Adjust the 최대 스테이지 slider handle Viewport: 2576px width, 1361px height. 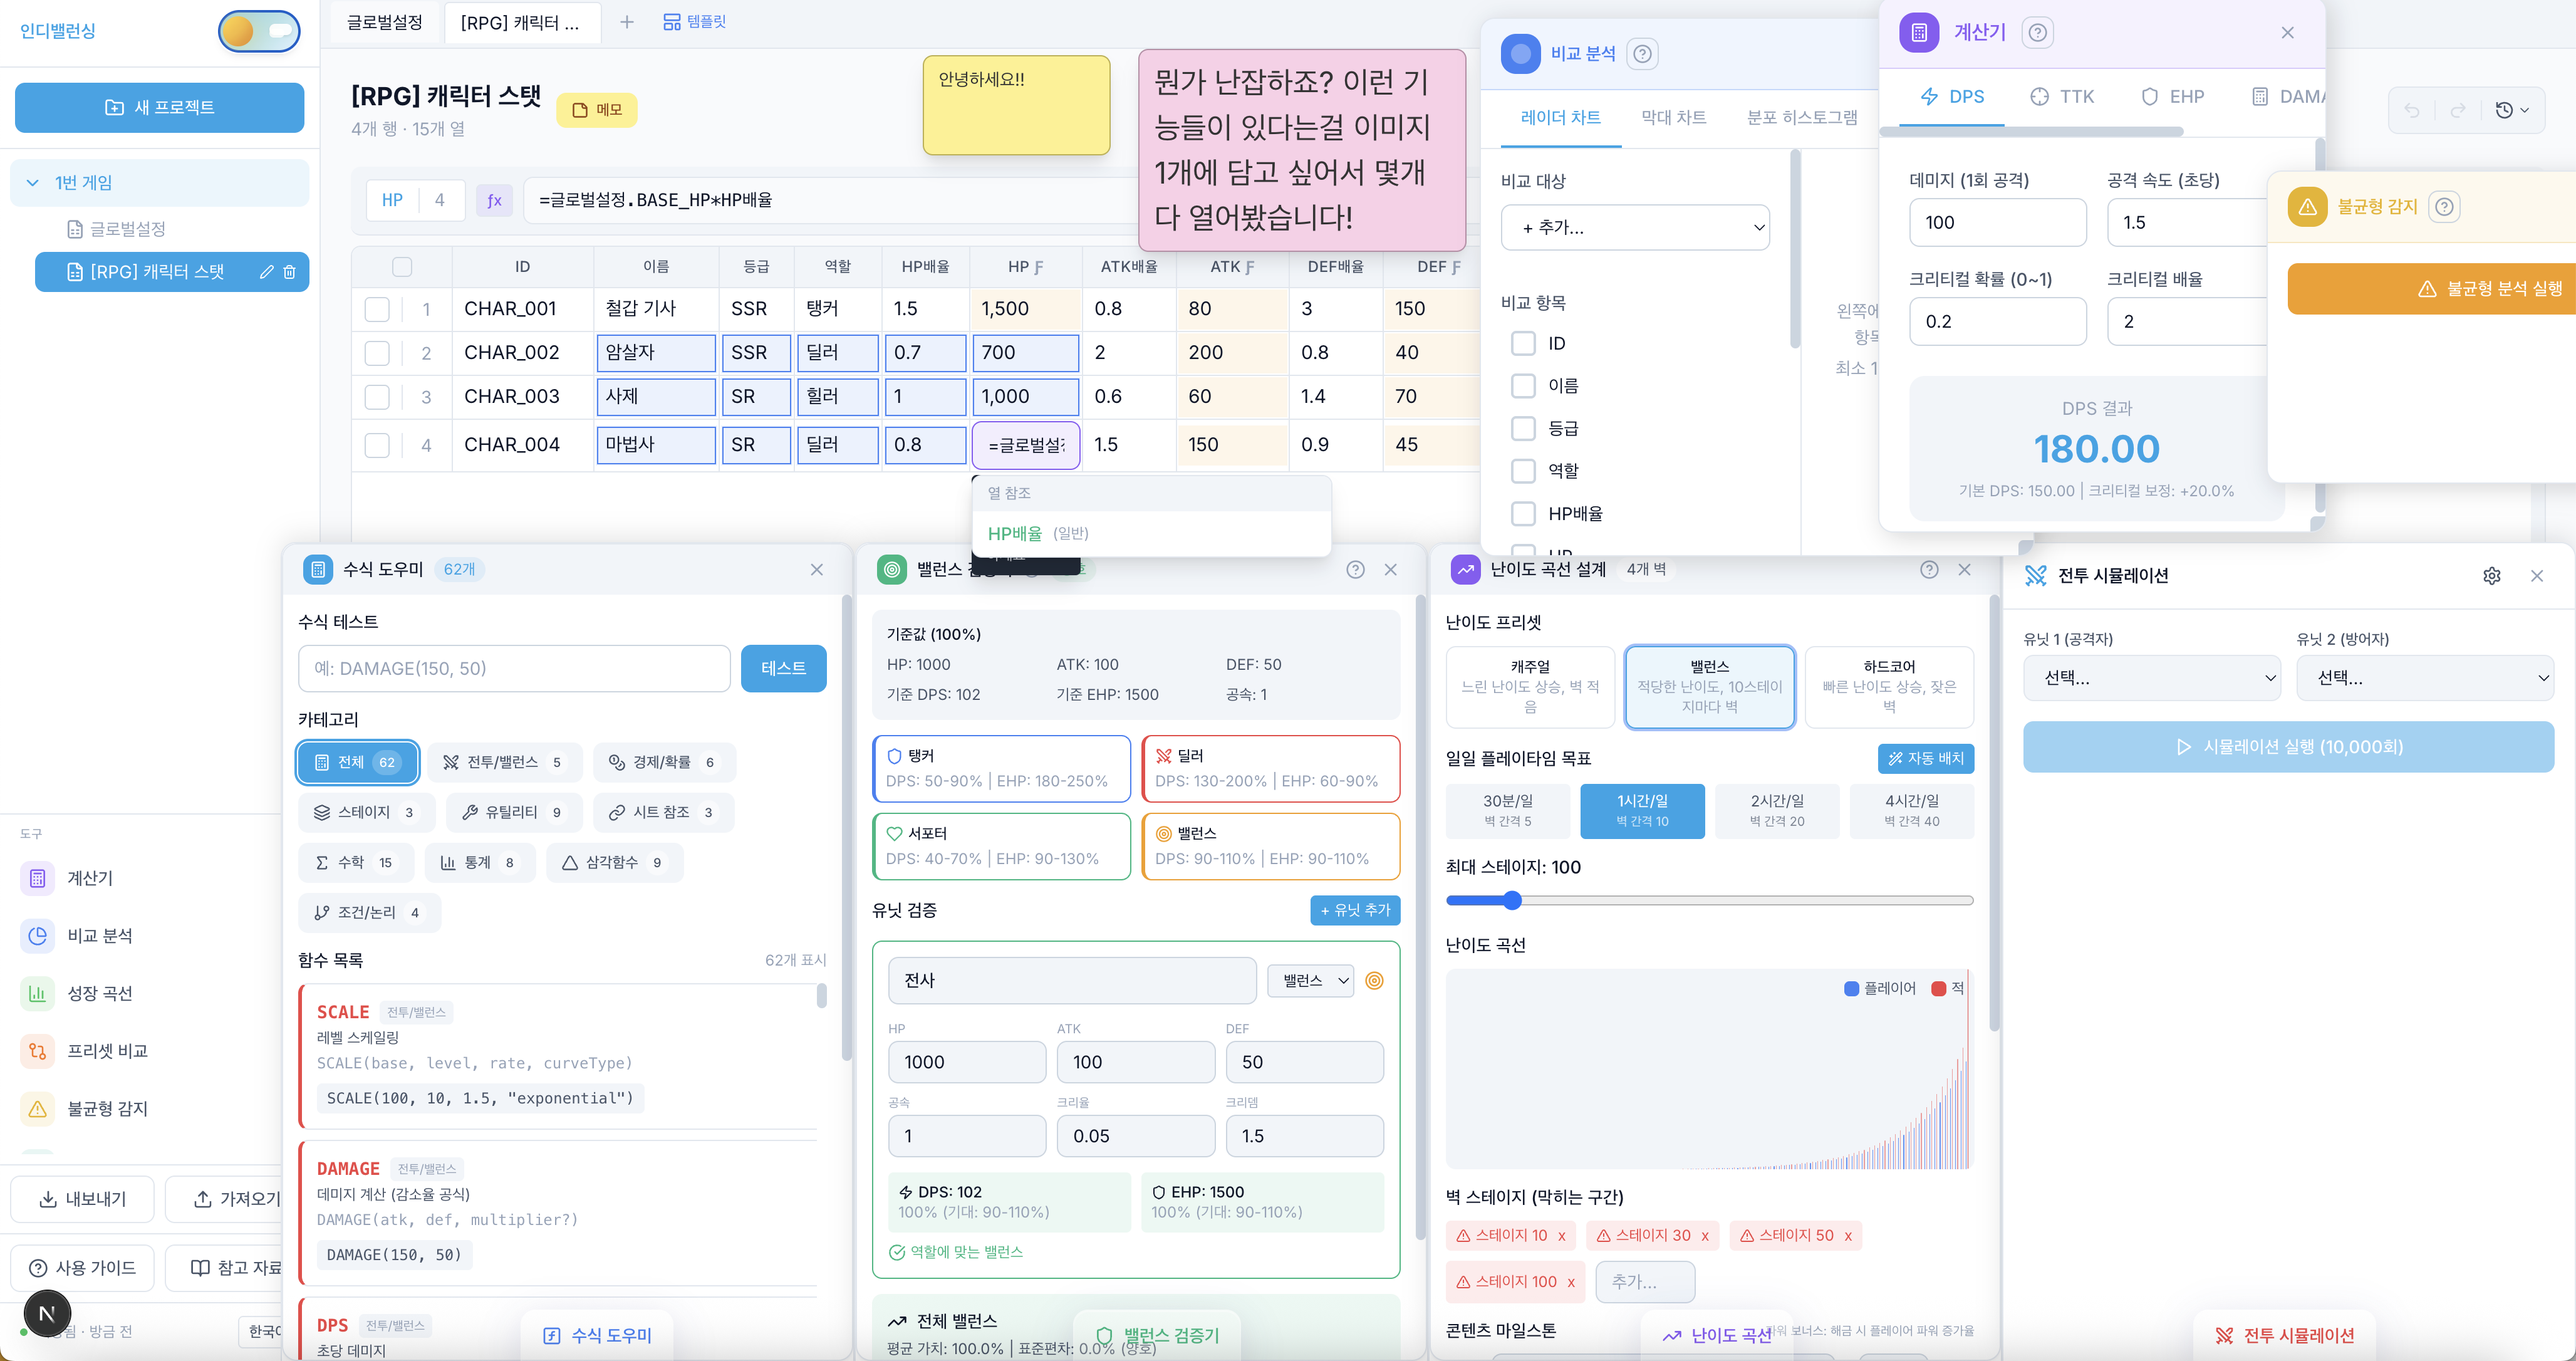click(x=1513, y=901)
